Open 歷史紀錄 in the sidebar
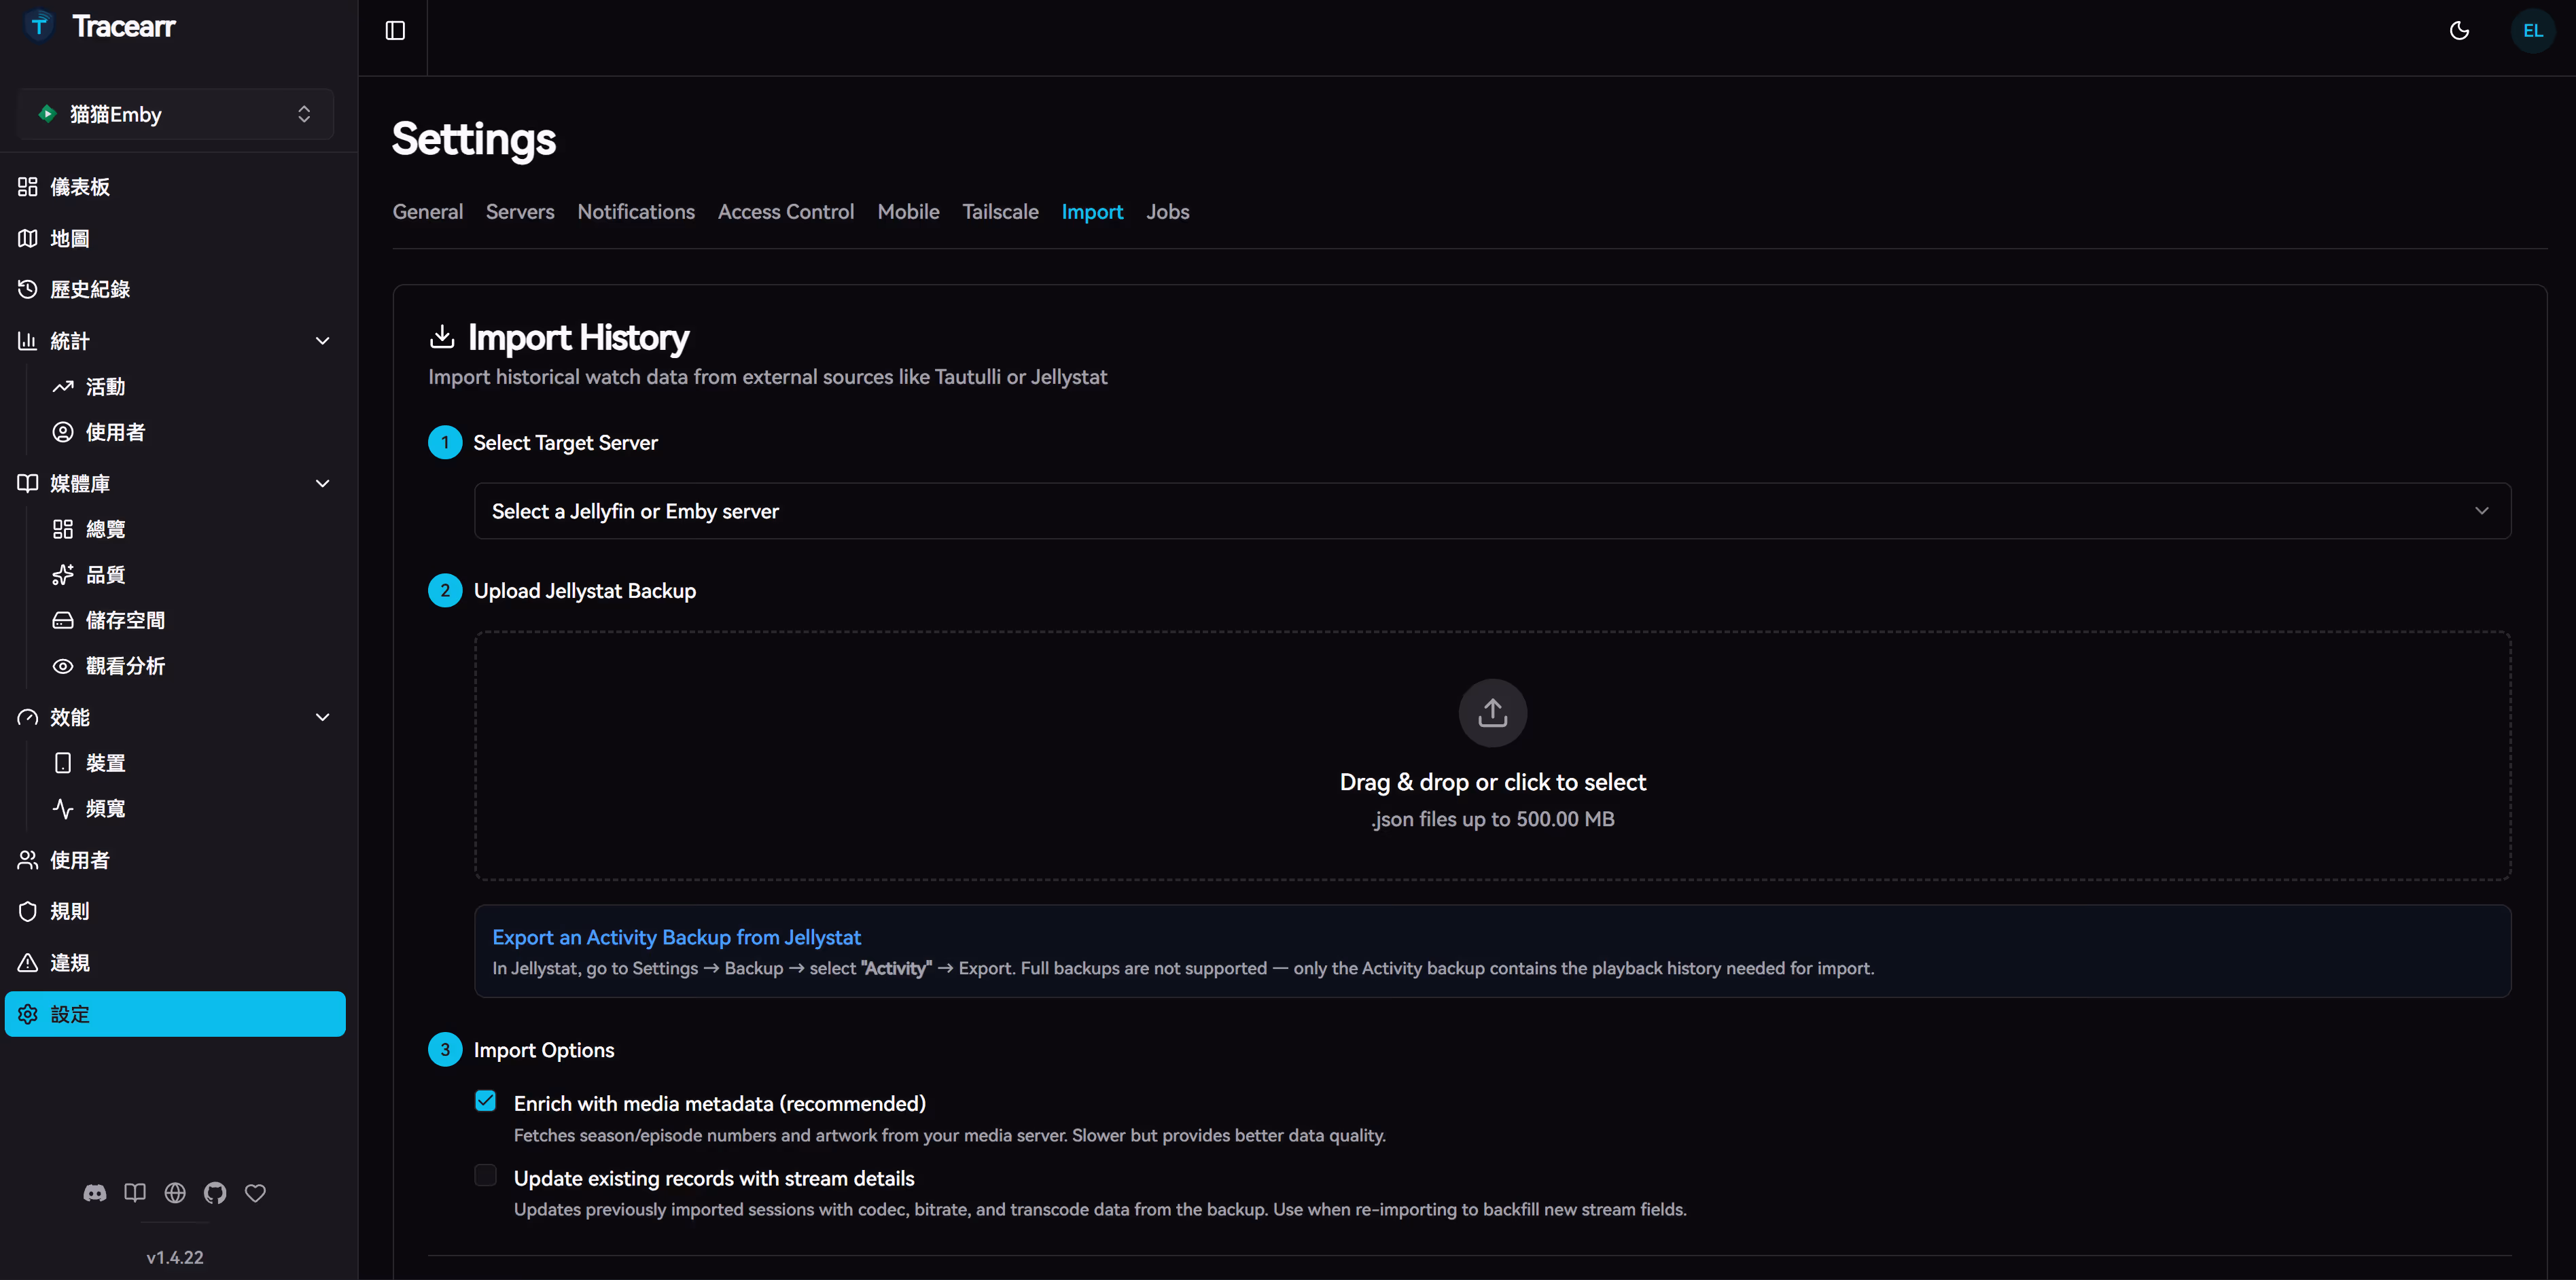This screenshot has width=2576, height=1280. pos(90,290)
